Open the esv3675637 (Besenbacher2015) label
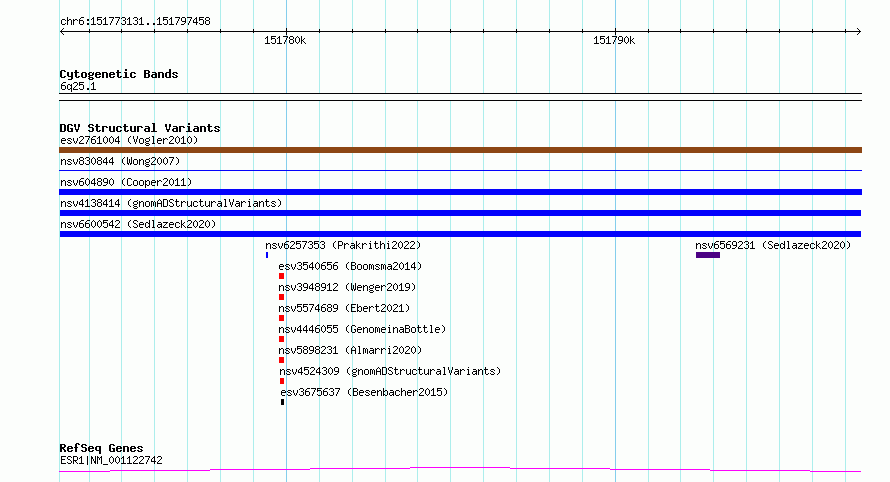890x482 pixels. (x=364, y=392)
